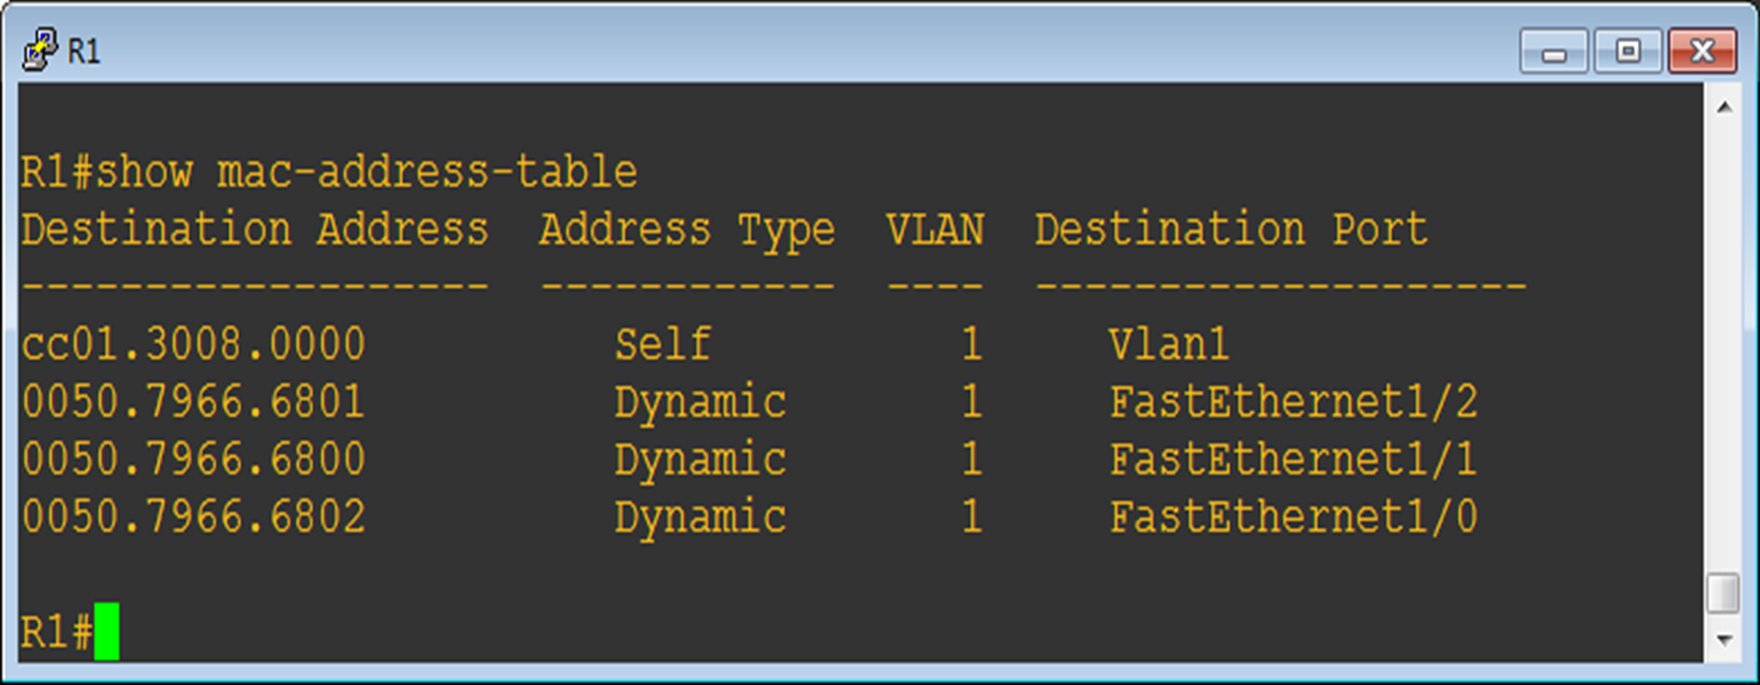Image resolution: width=1760 pixels, height=685 pixels.
Task: Click MAC address 0050.7966.6800
Action: click(194, 460)
